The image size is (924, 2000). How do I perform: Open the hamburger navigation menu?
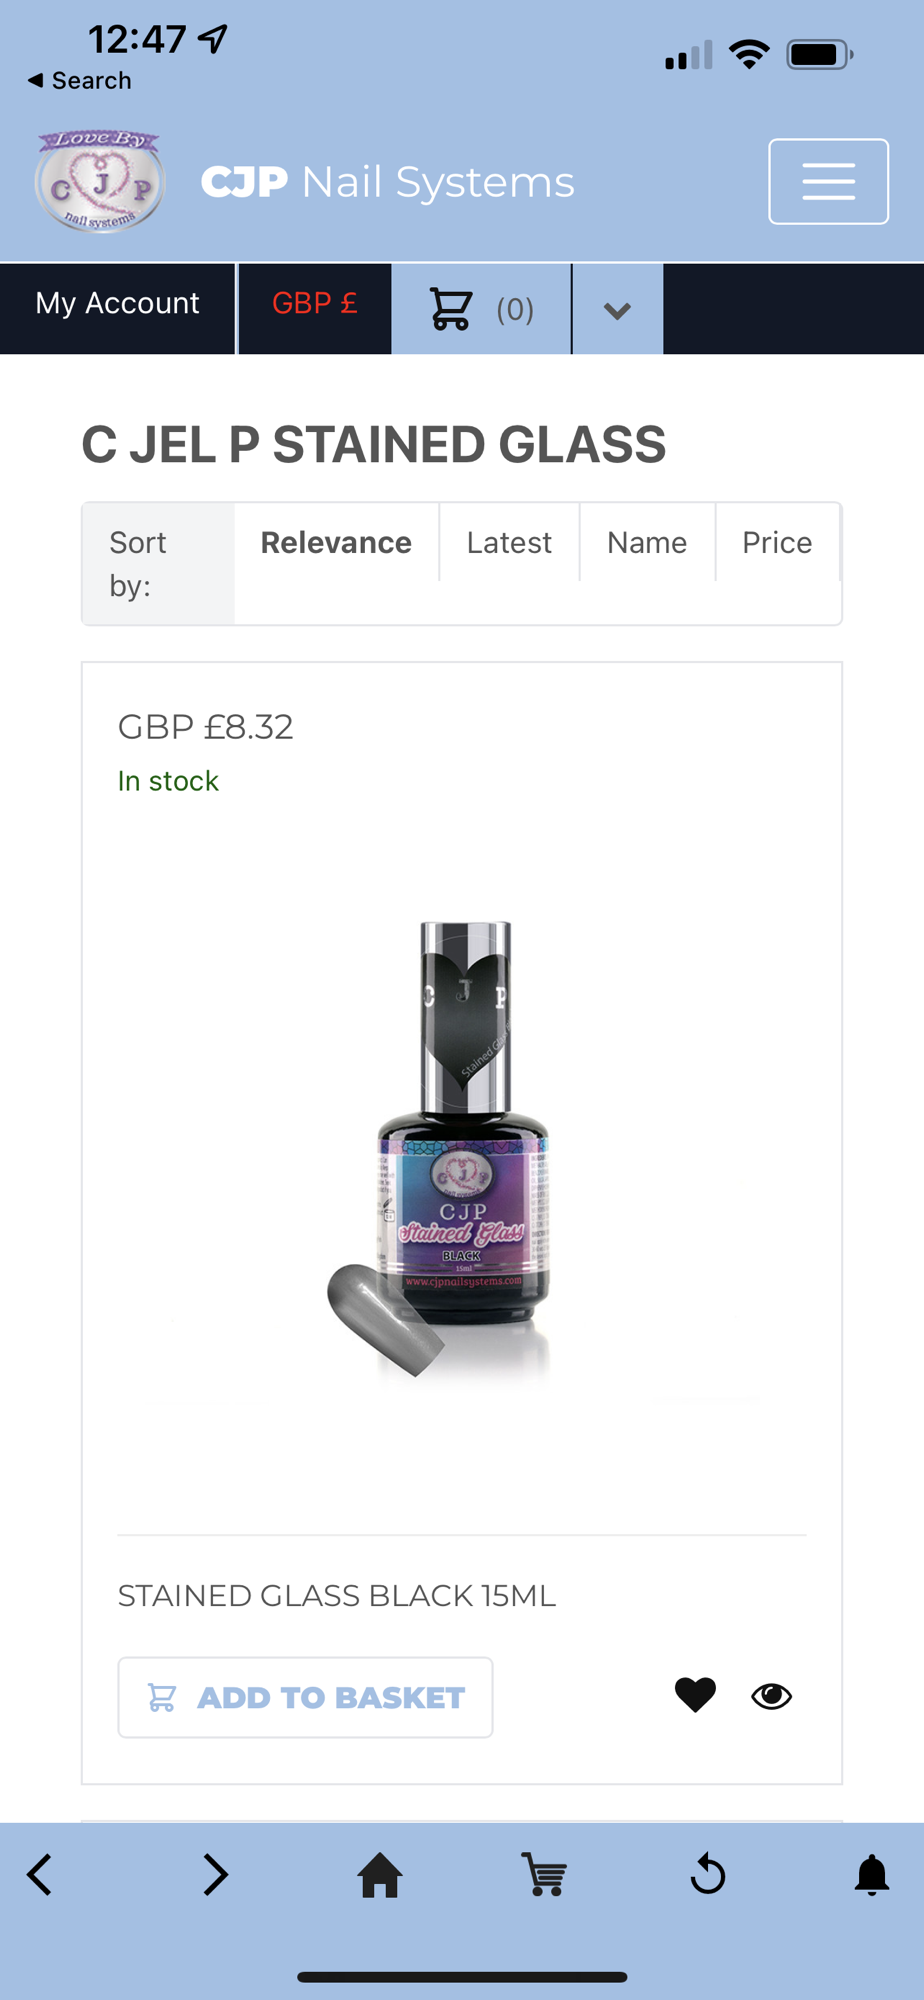[x=828, y=182]
